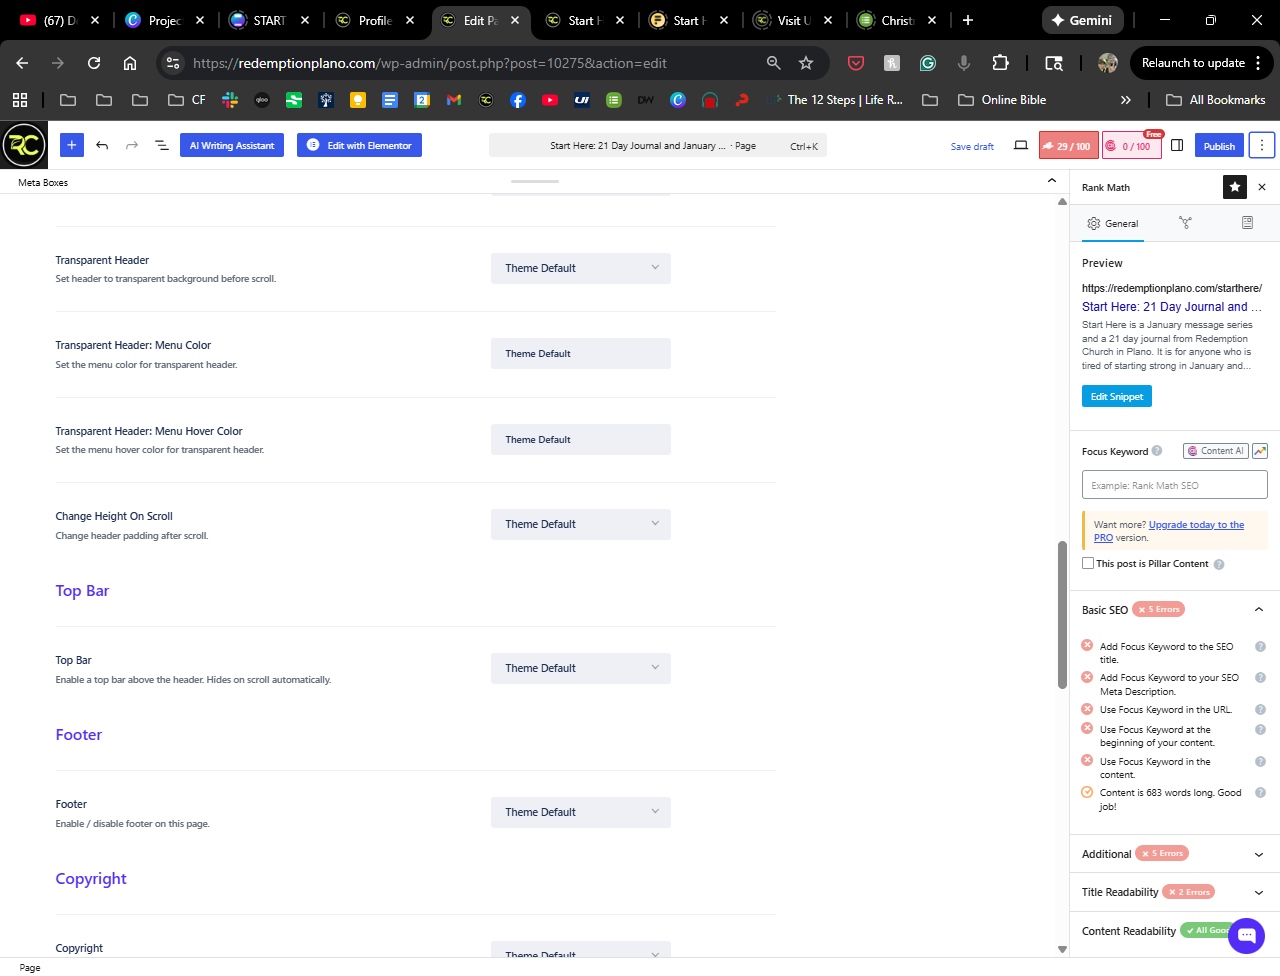This screenshot has width=1280, height=976.
Task: Open the desktop preview view icon
Action: click(x=1020, y=145)
